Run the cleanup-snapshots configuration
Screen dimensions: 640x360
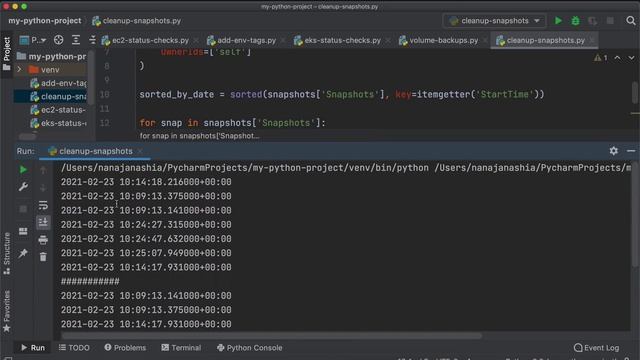click(x=558, y=21)
